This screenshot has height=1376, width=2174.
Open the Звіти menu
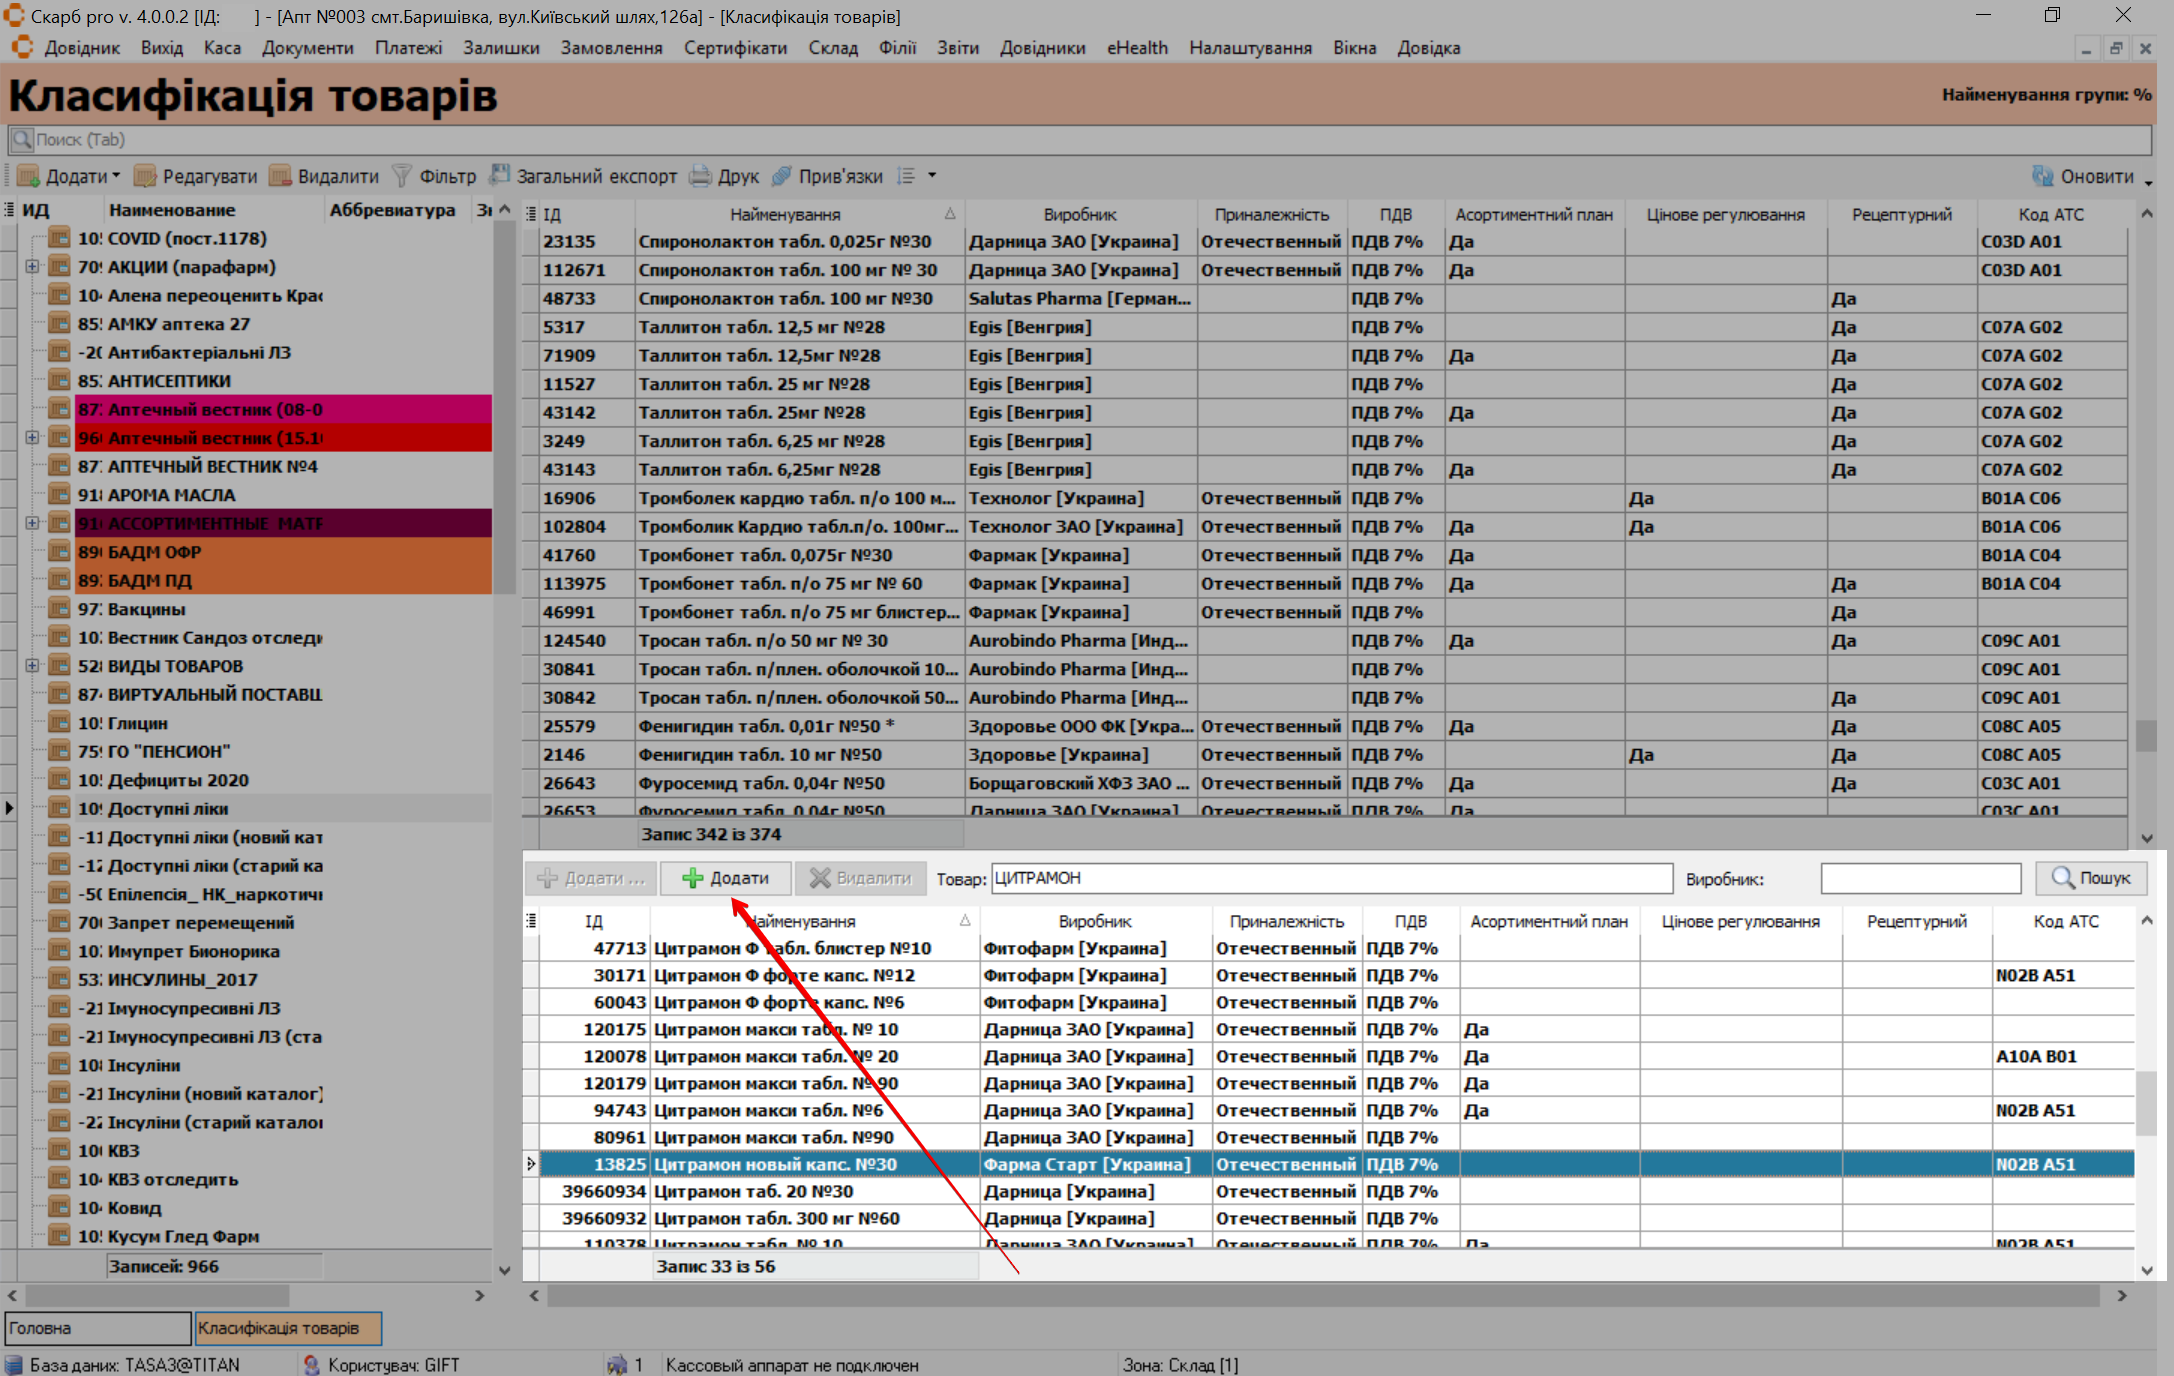[x=957, y=48]
